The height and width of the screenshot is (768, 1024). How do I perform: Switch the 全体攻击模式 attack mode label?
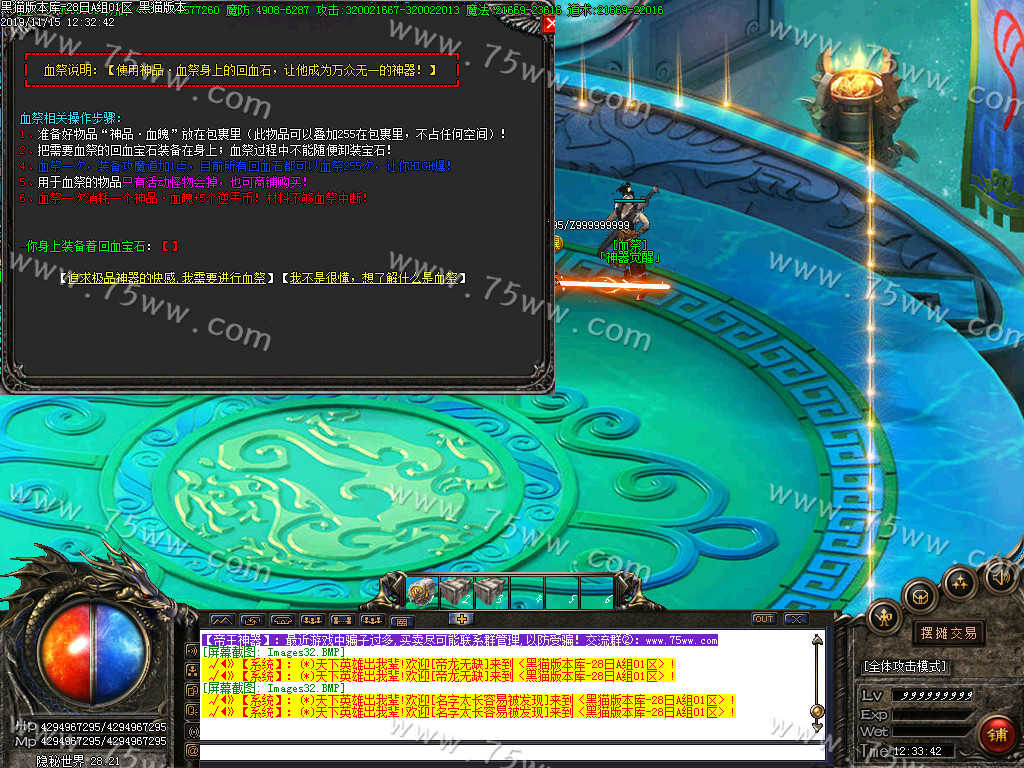905,666
